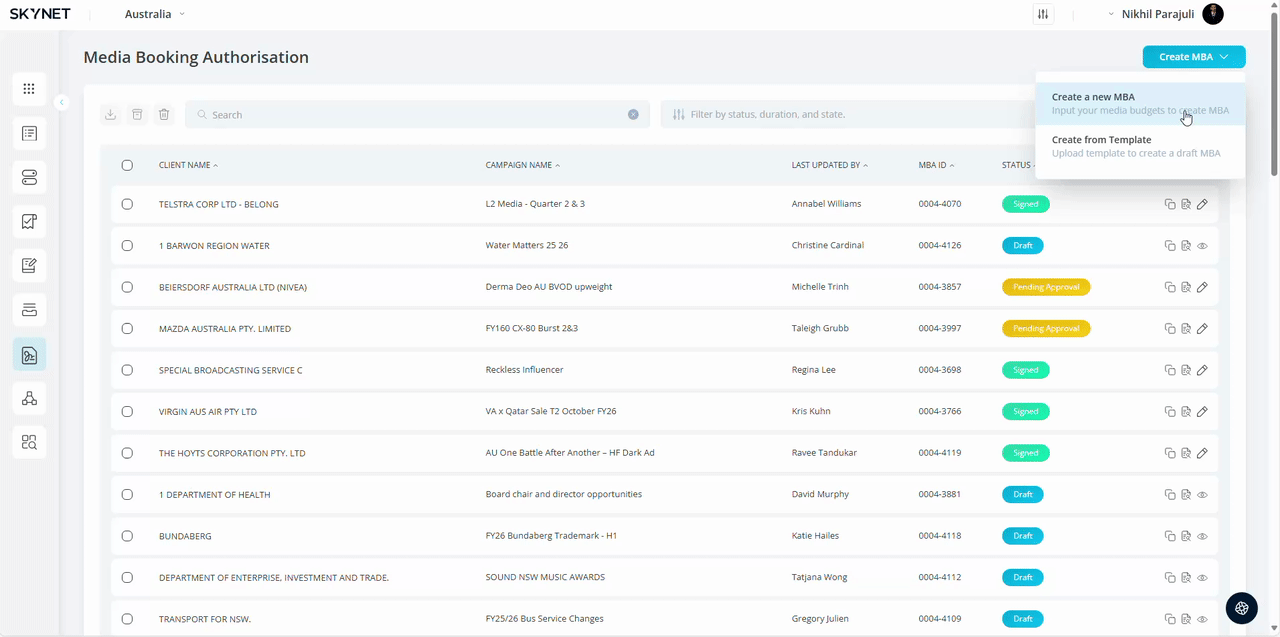Open the apps grid icon in sidebar
This screenshot has height=637, width=1280.
(29, 89)
